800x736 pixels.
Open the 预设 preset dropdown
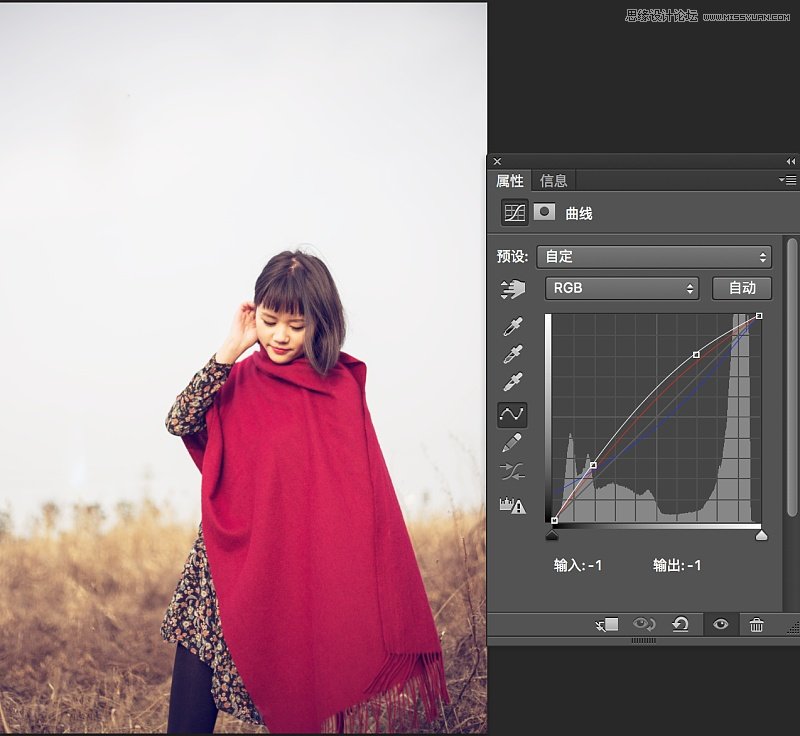pos(654,257)
